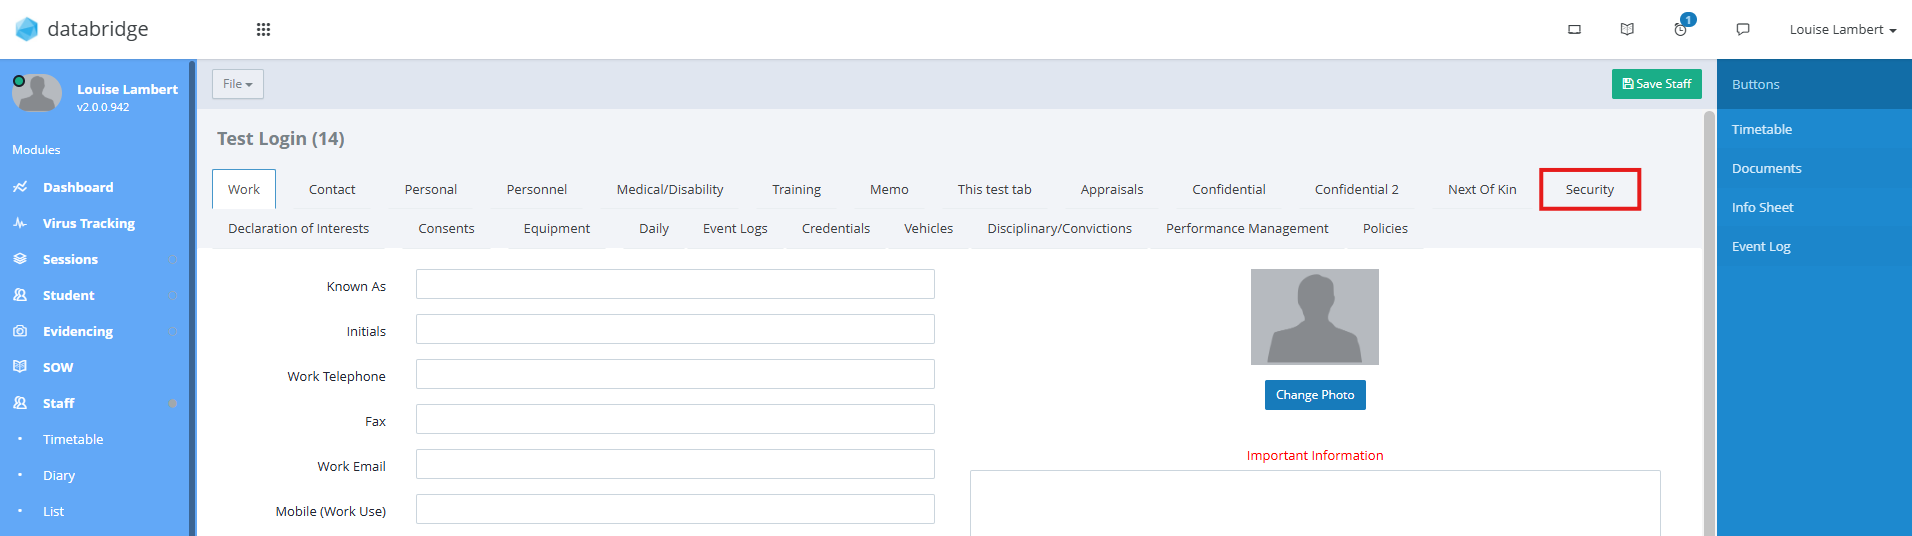The image size is (1912, 536).
Task: Click the Staff person icon
Action: point(20,403)
